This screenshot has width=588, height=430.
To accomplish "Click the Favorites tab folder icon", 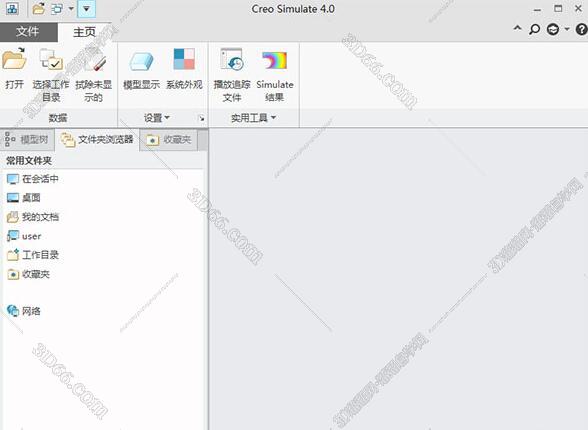I will tap(153, 140).
